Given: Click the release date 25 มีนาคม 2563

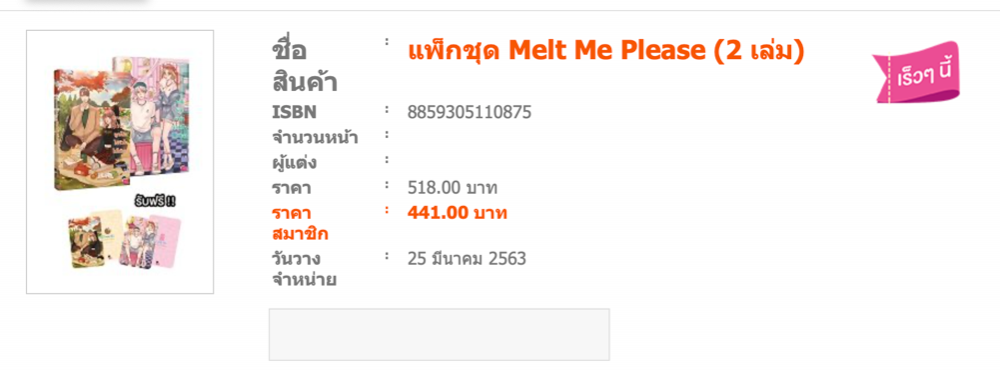Looking at the screenshot, I should [466, 259].
